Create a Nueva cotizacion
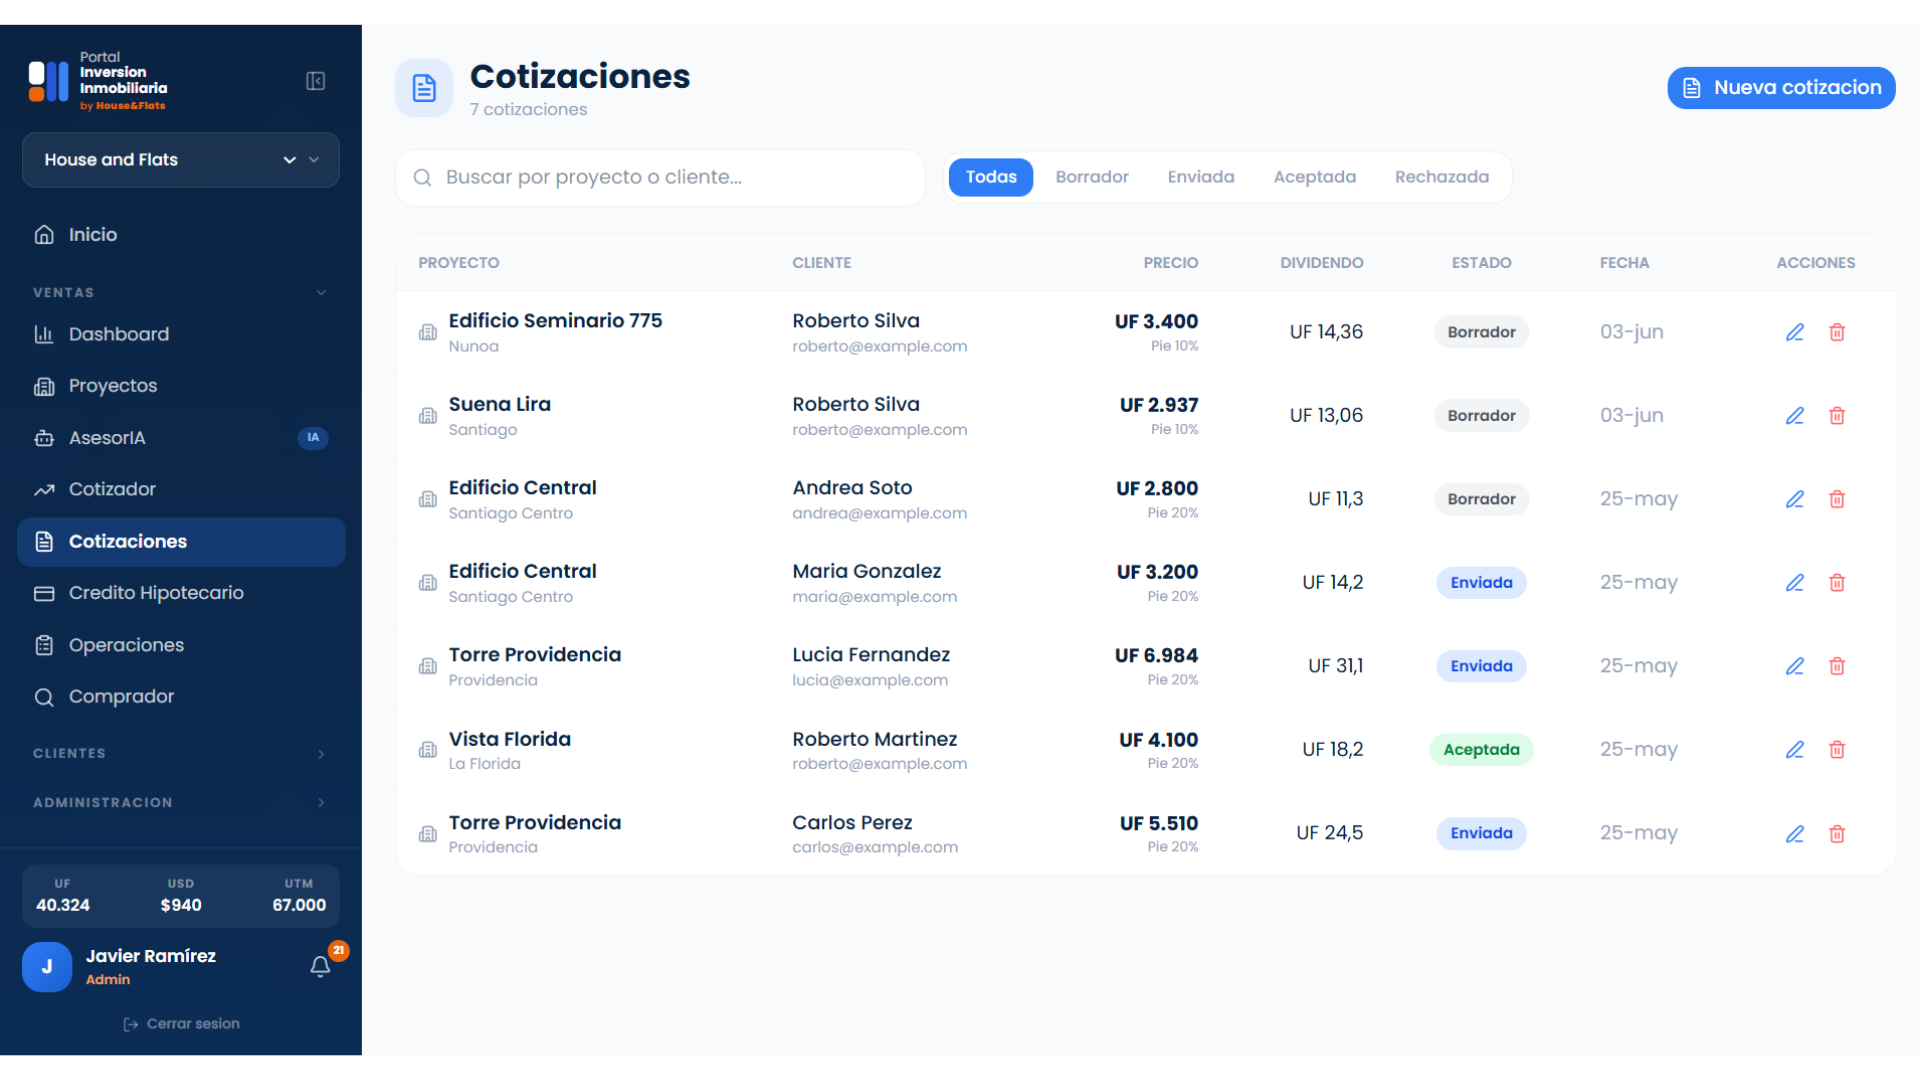The image size is (1920, 1080). [1781, 88]
